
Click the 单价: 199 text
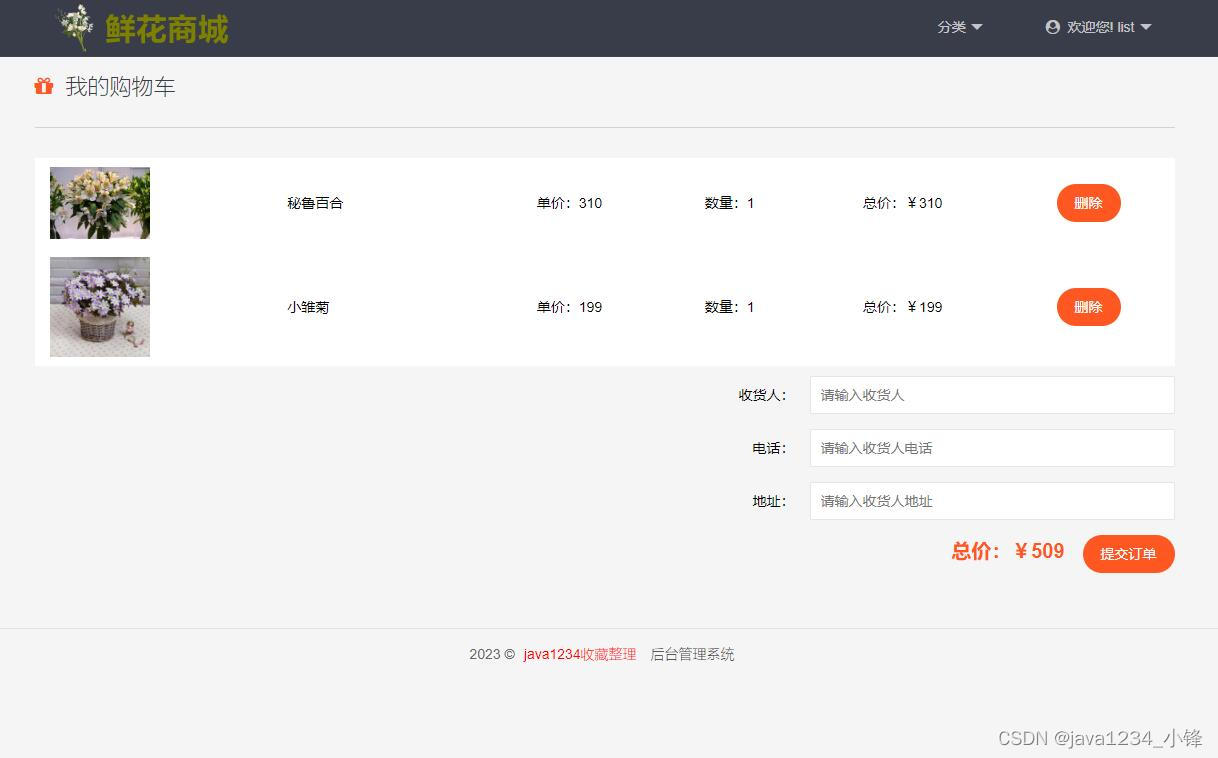569,307
